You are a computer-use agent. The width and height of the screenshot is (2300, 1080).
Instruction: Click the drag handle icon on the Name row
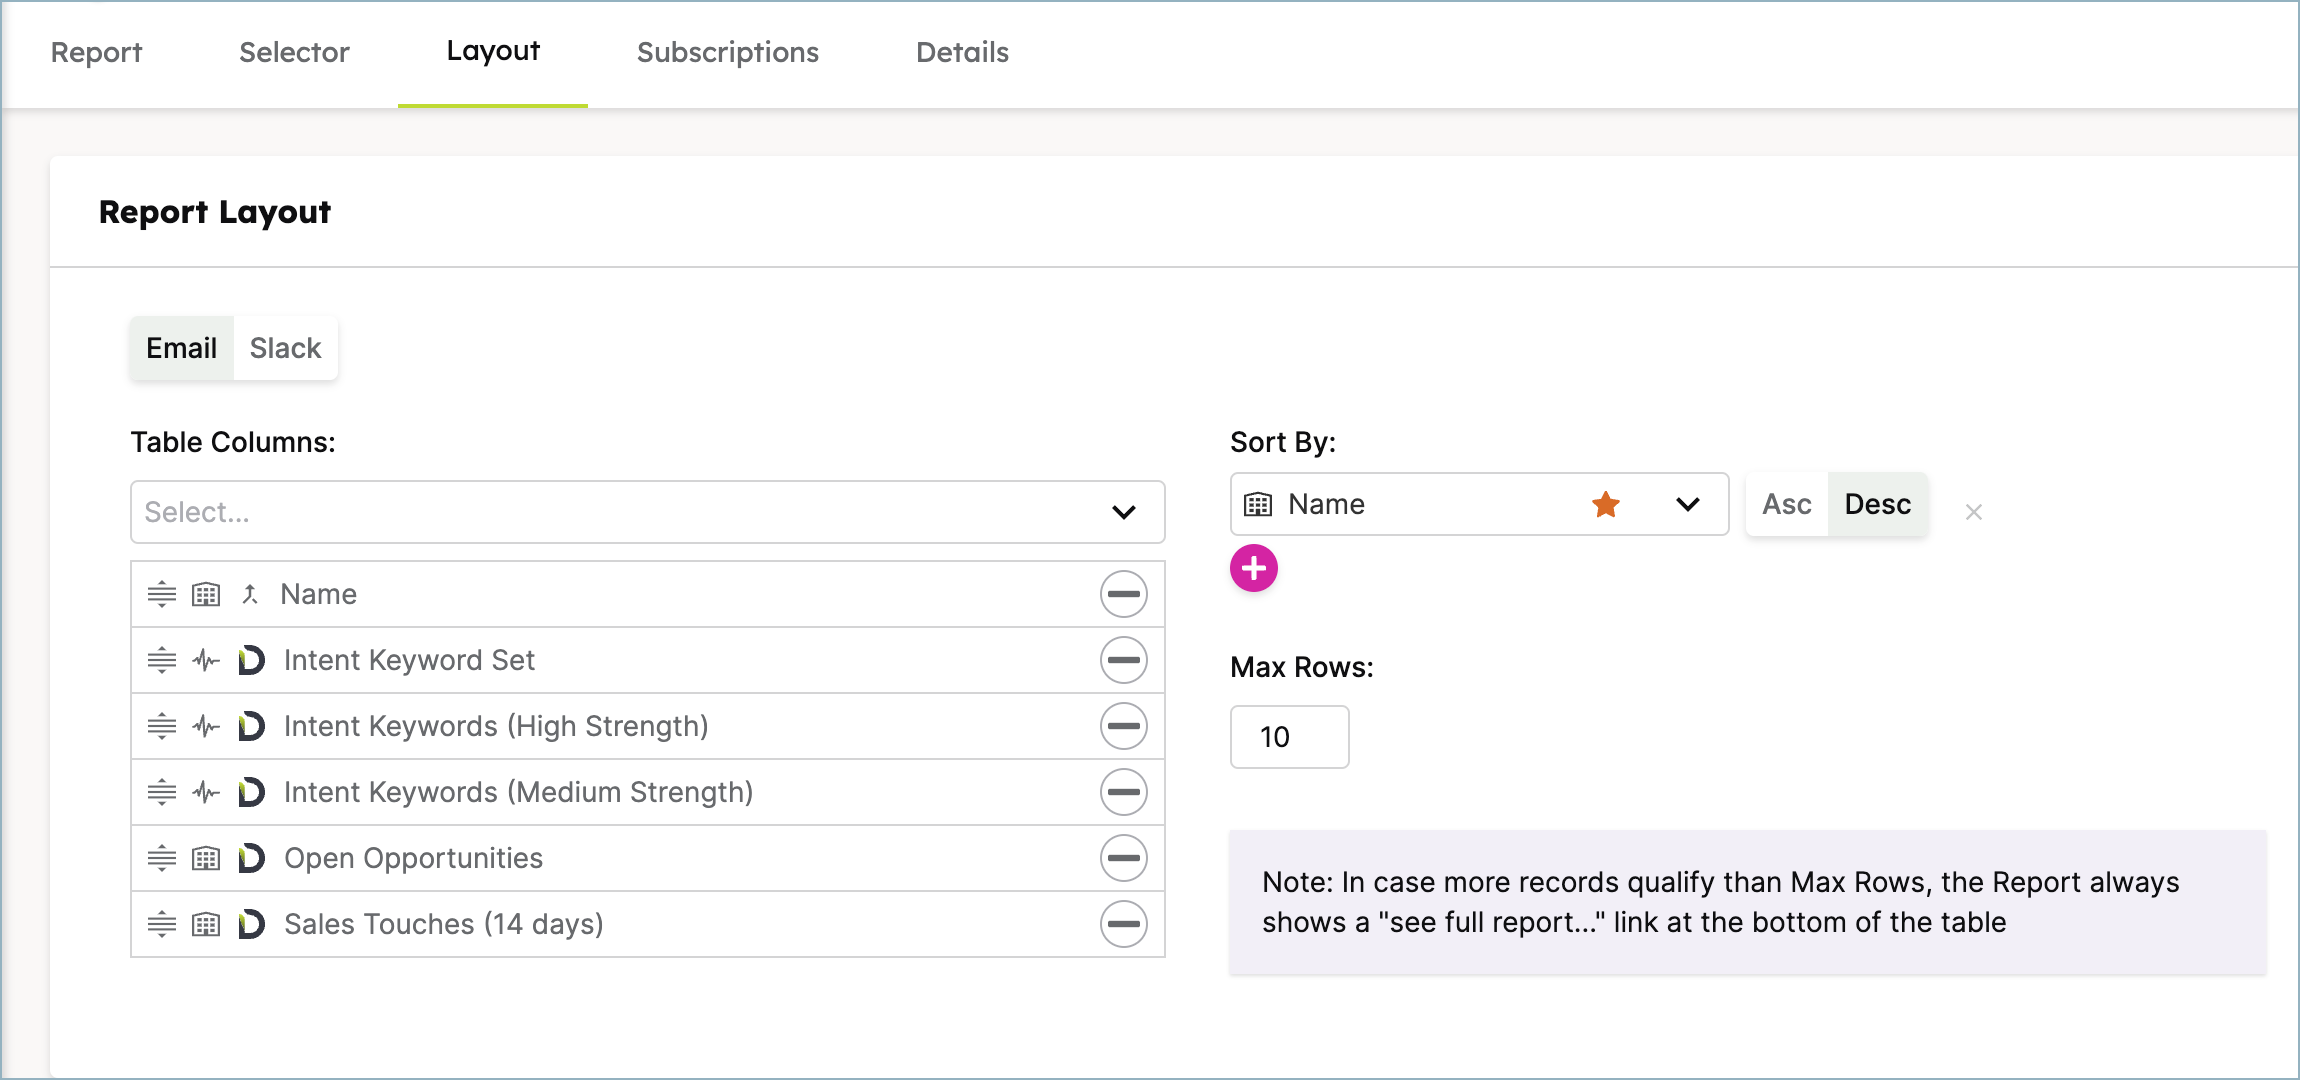tap(162, 593)
